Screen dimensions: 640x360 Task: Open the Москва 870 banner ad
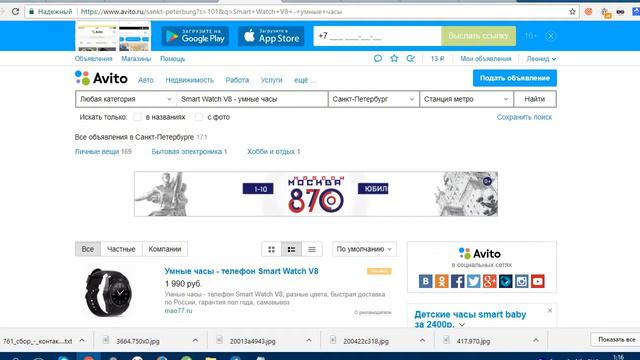point(316,194)
